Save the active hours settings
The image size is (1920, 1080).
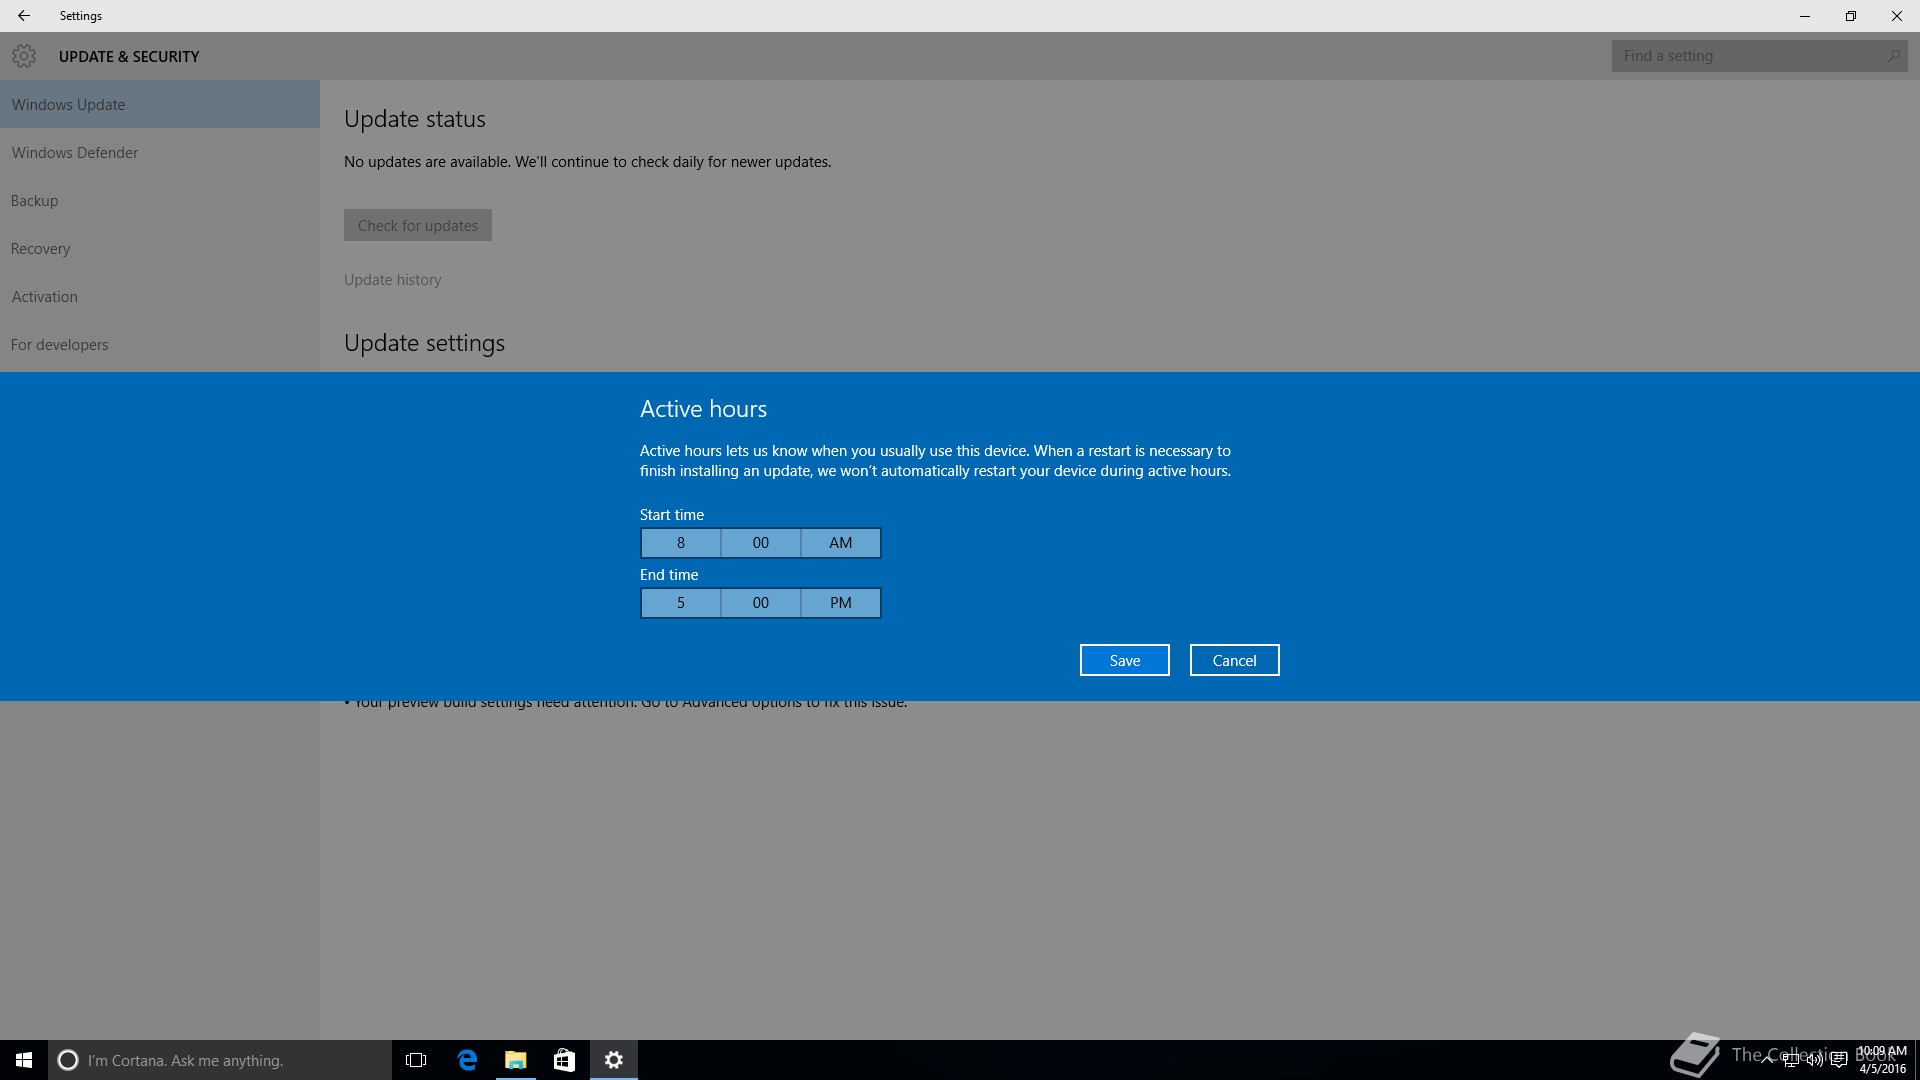pyautogui.click(x=1124, y=660)
